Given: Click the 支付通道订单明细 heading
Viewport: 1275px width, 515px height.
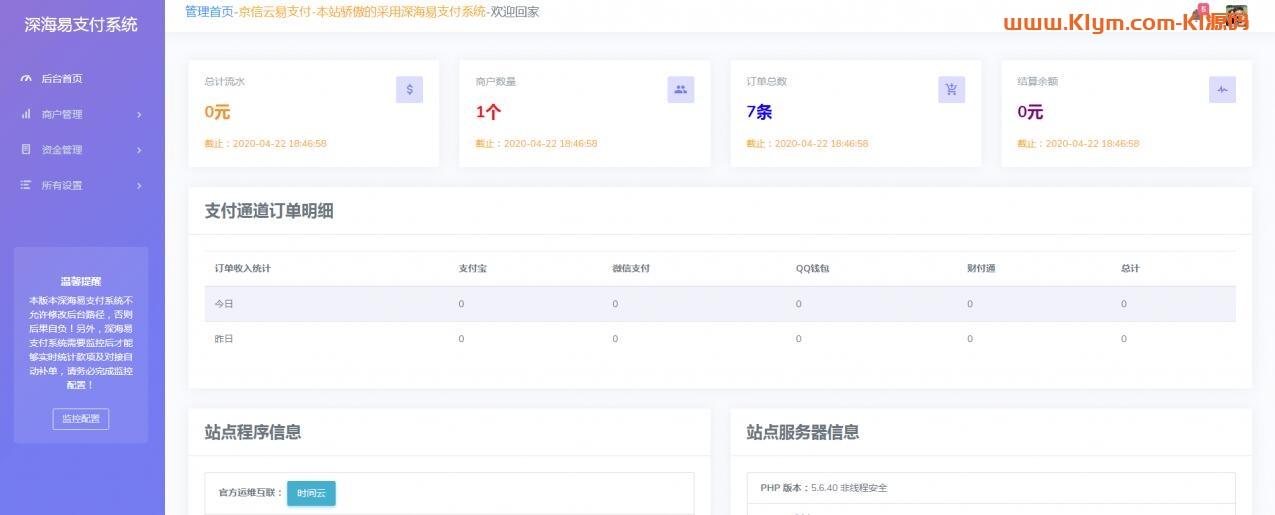Looking at the screenshot, I should click(269, 211).
